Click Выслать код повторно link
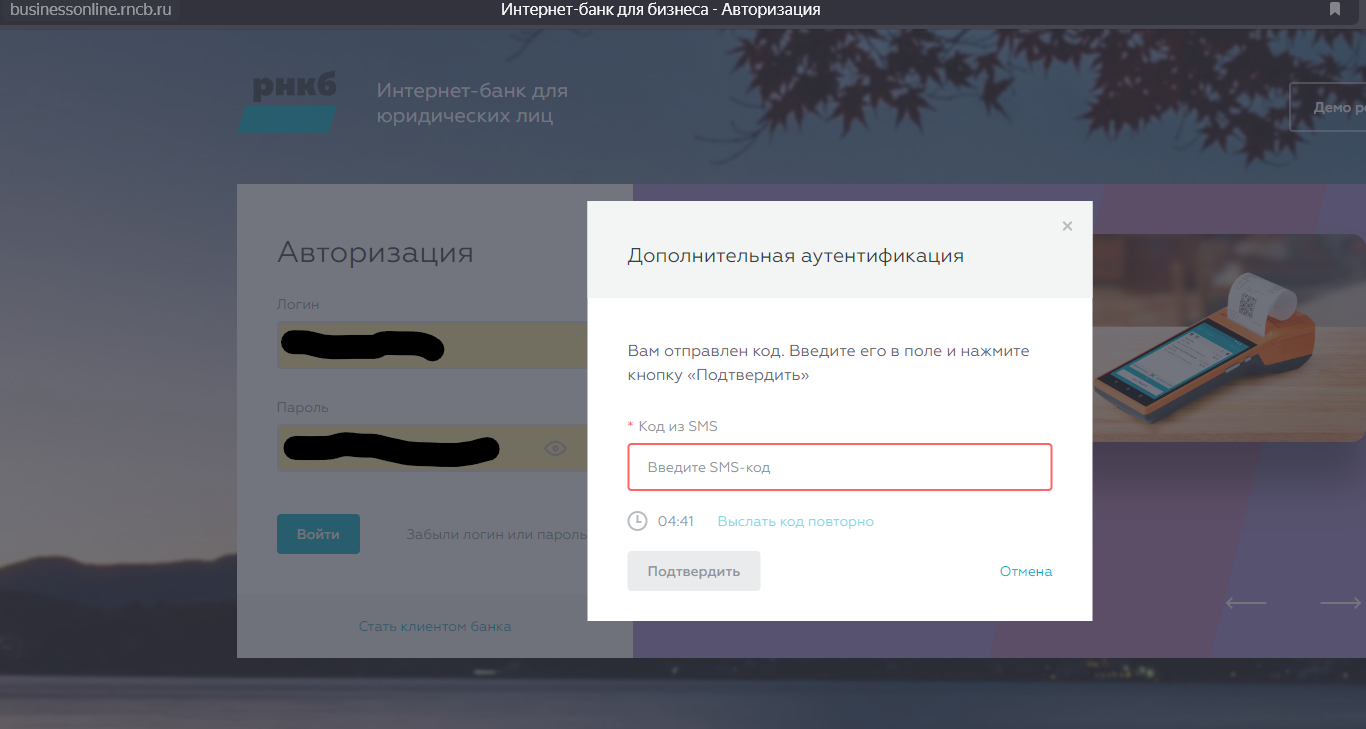Screen dimensions: 1366x729 [795, 521]
